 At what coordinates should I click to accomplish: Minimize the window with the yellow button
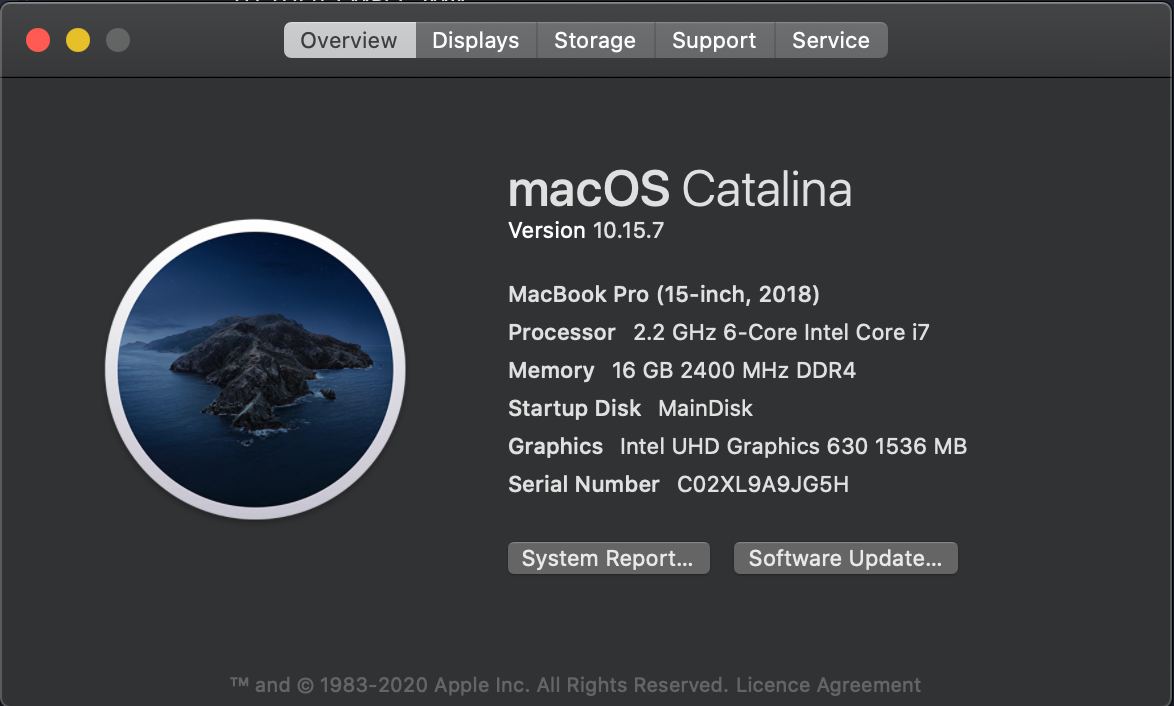(x=78, y=40)
